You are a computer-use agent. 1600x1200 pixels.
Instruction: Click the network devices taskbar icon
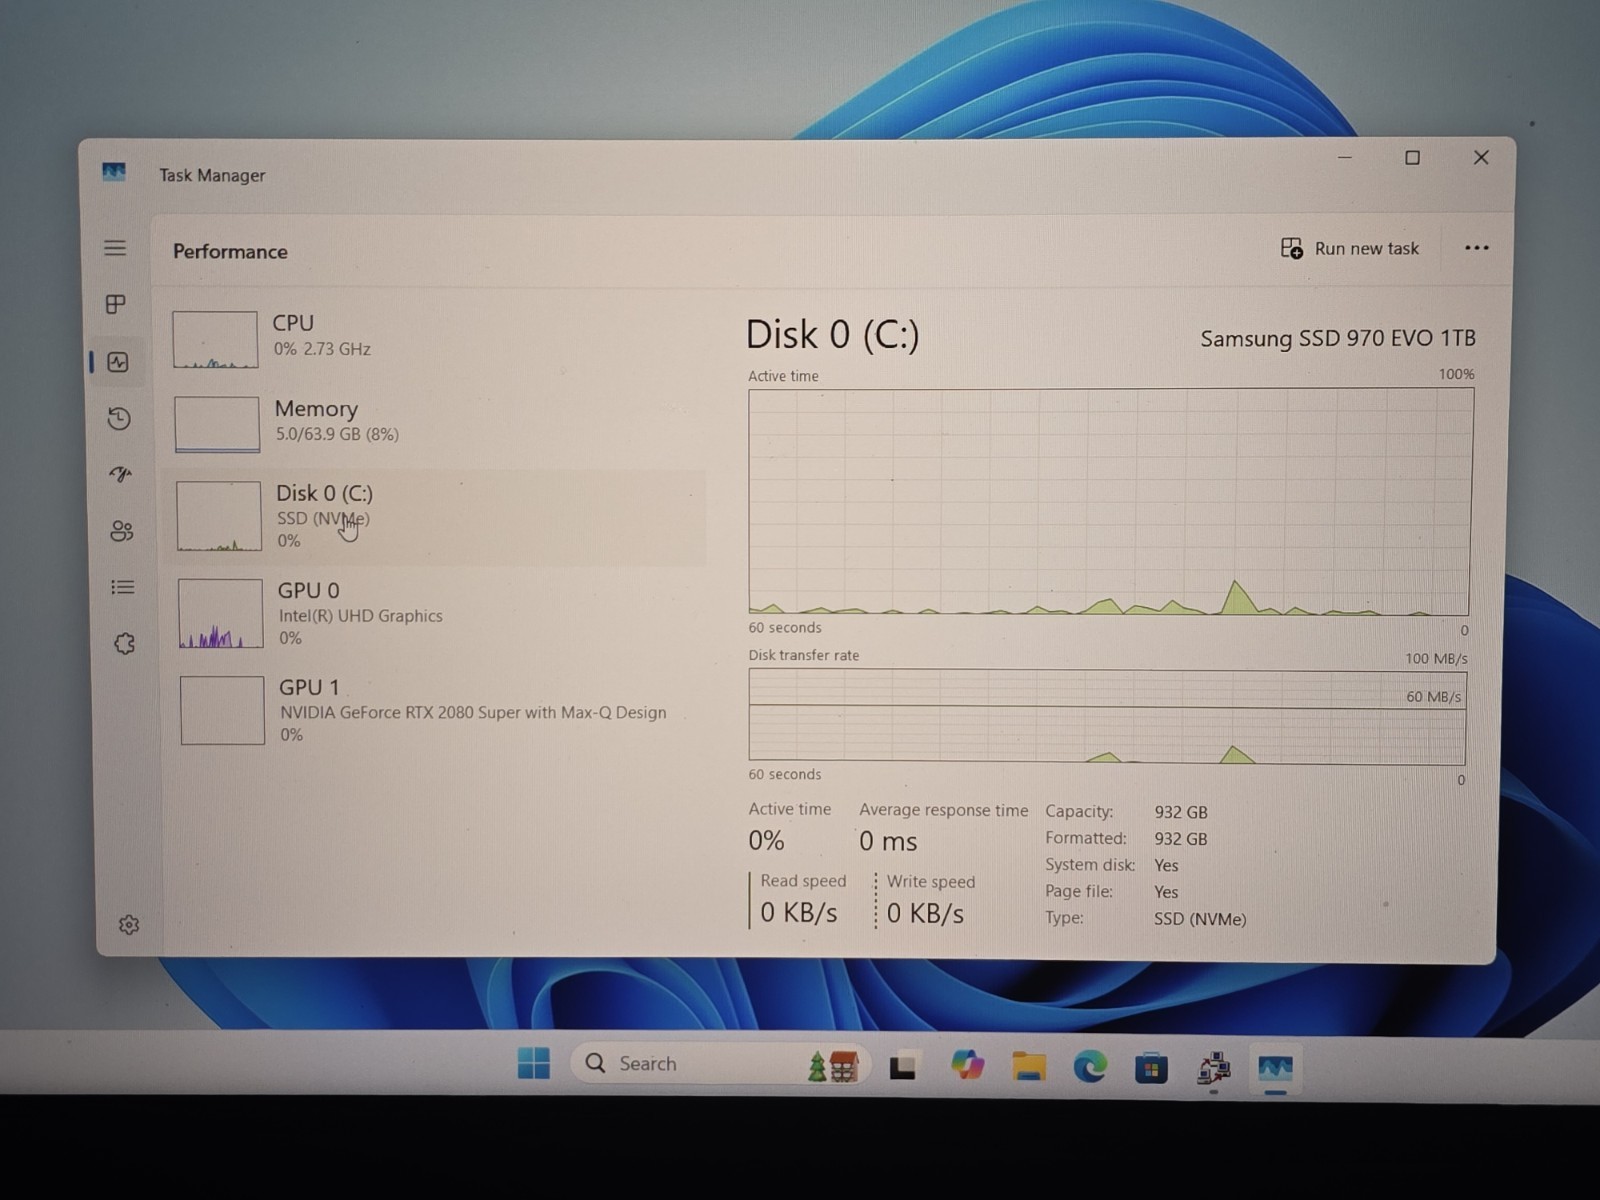1214,1069
